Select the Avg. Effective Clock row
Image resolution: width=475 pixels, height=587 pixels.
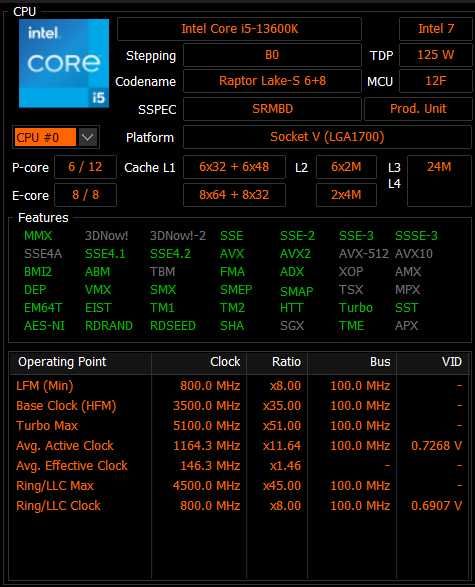[240, 466]
